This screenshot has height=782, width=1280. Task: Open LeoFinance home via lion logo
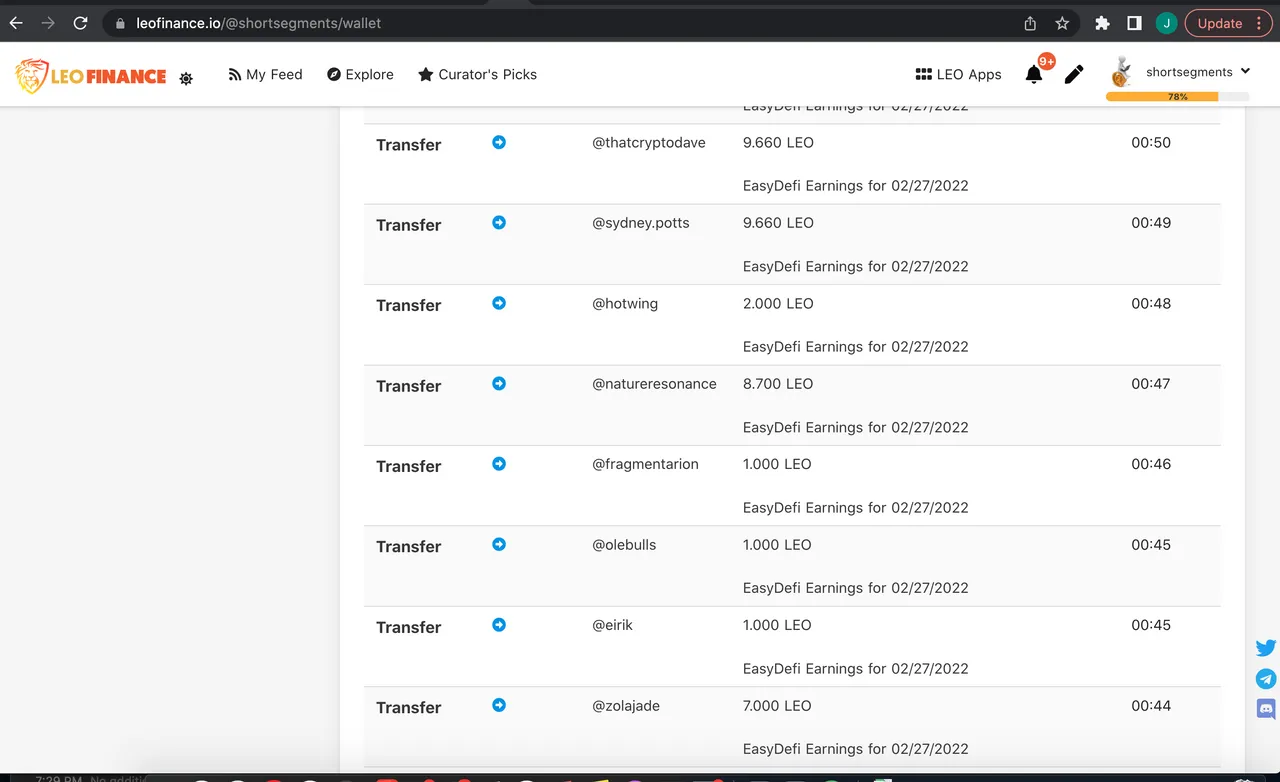[x=91, y=75]
